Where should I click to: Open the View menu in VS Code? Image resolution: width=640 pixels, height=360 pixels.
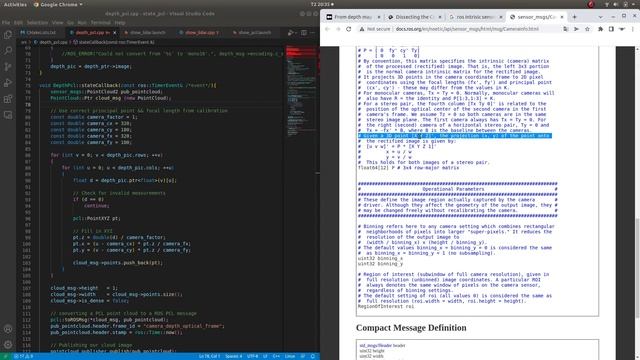tap(58, 23)
